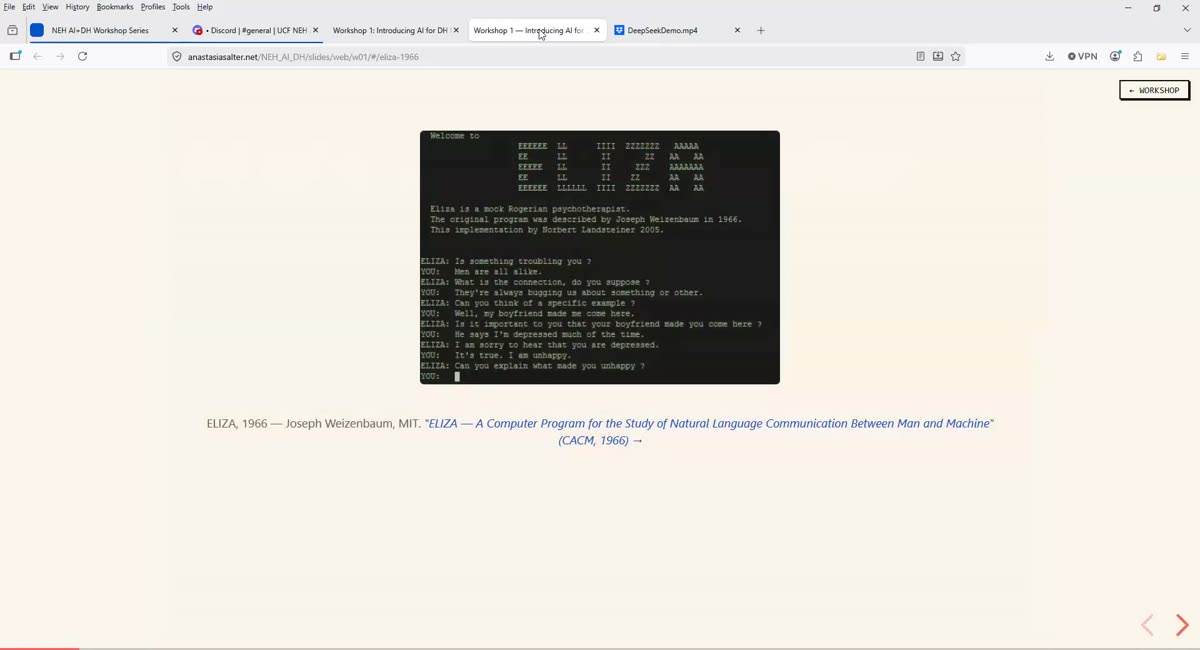Open the Tools menu

181,7
